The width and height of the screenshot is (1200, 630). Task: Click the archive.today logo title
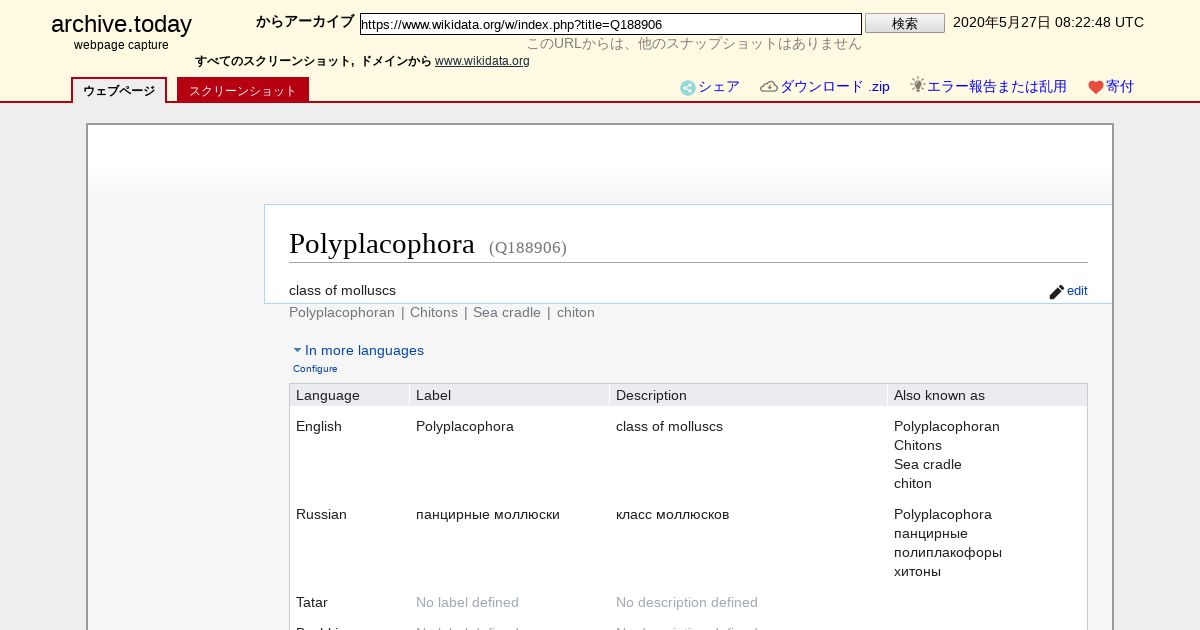pos(121,25)
